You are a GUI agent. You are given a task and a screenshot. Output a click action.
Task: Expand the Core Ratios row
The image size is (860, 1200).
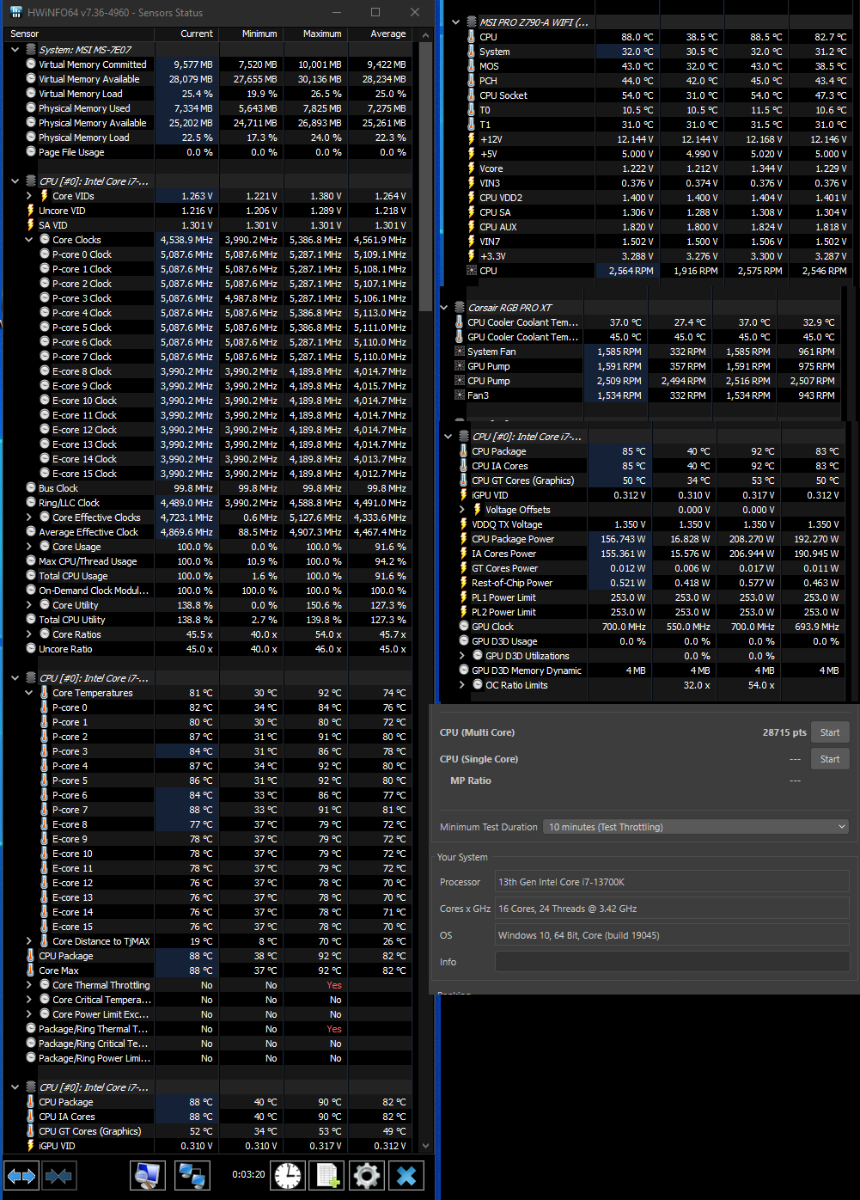[30, 634]
